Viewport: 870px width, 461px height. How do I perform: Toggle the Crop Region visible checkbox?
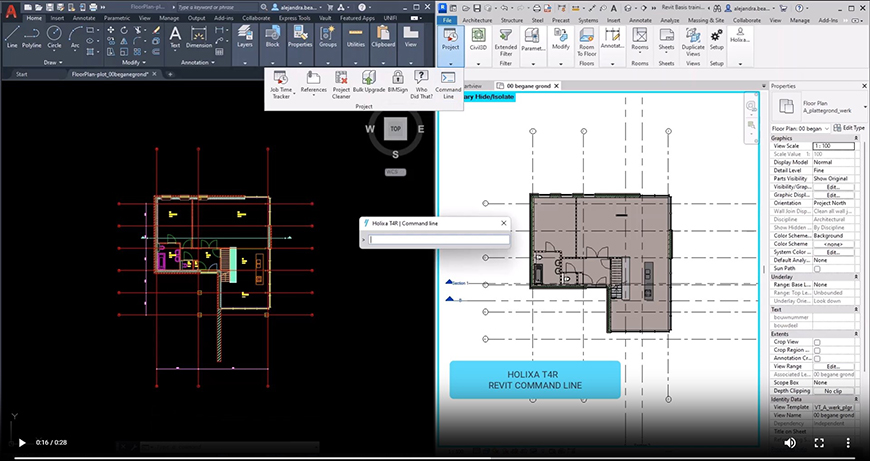coord(817,351)
